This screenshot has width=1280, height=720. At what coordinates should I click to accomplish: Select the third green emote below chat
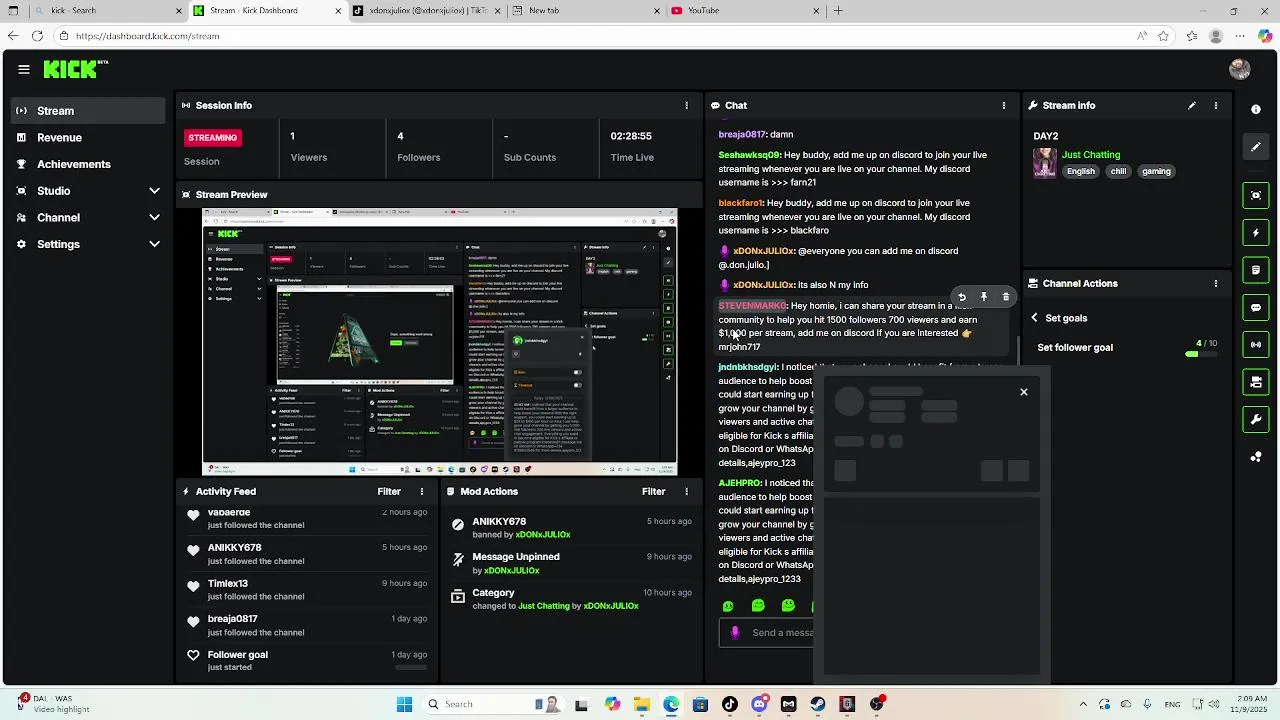point(788,606)
